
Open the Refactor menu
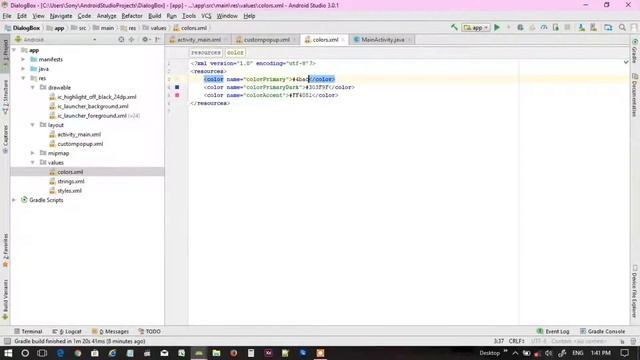tap(132, 16)
